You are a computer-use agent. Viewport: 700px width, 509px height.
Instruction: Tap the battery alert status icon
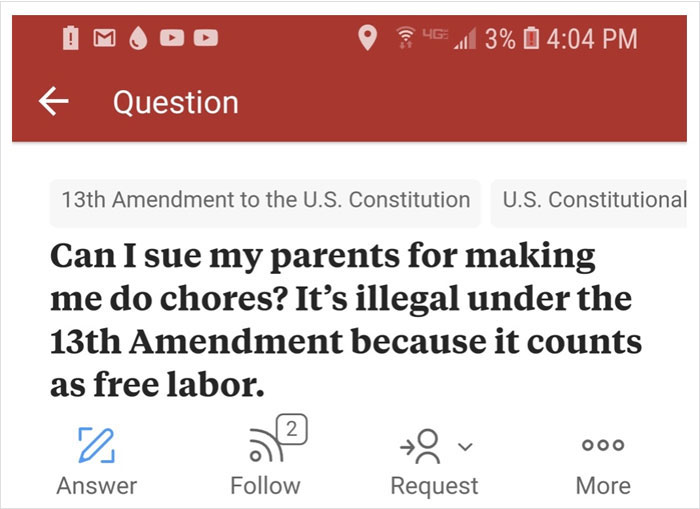71,38
